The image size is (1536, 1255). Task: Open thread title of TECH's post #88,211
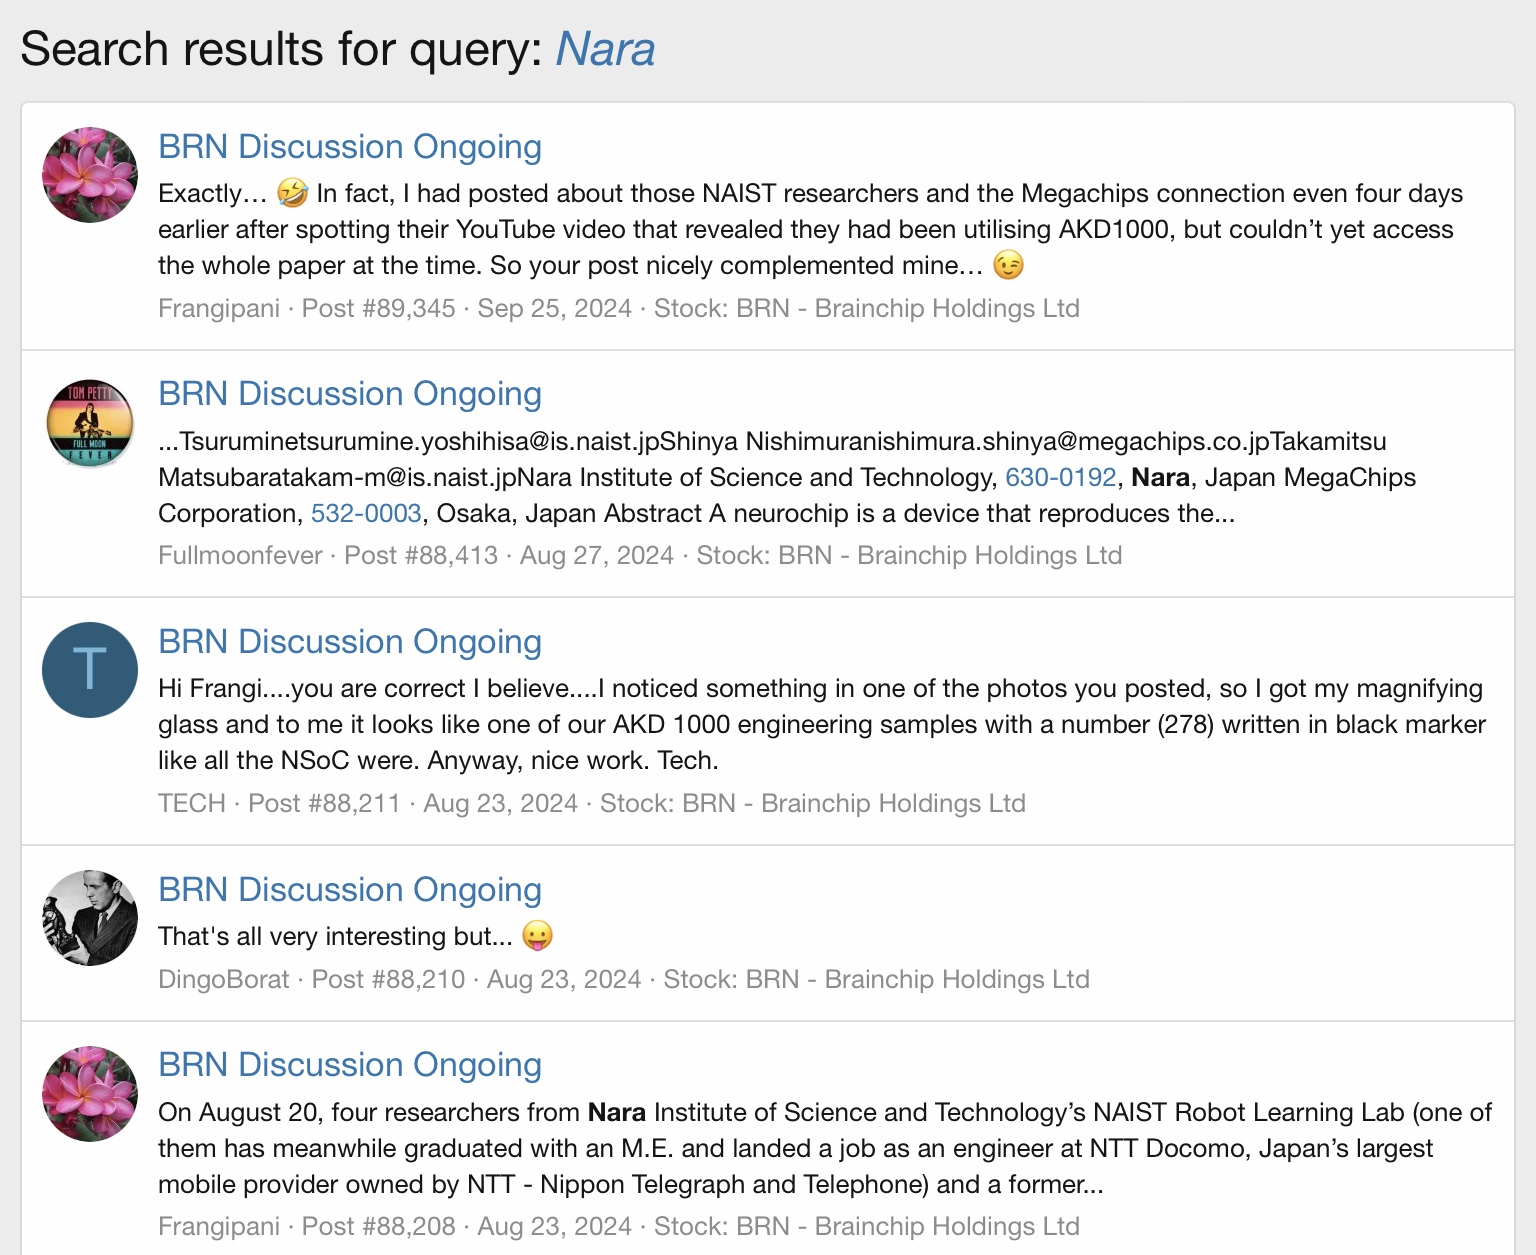350,642
